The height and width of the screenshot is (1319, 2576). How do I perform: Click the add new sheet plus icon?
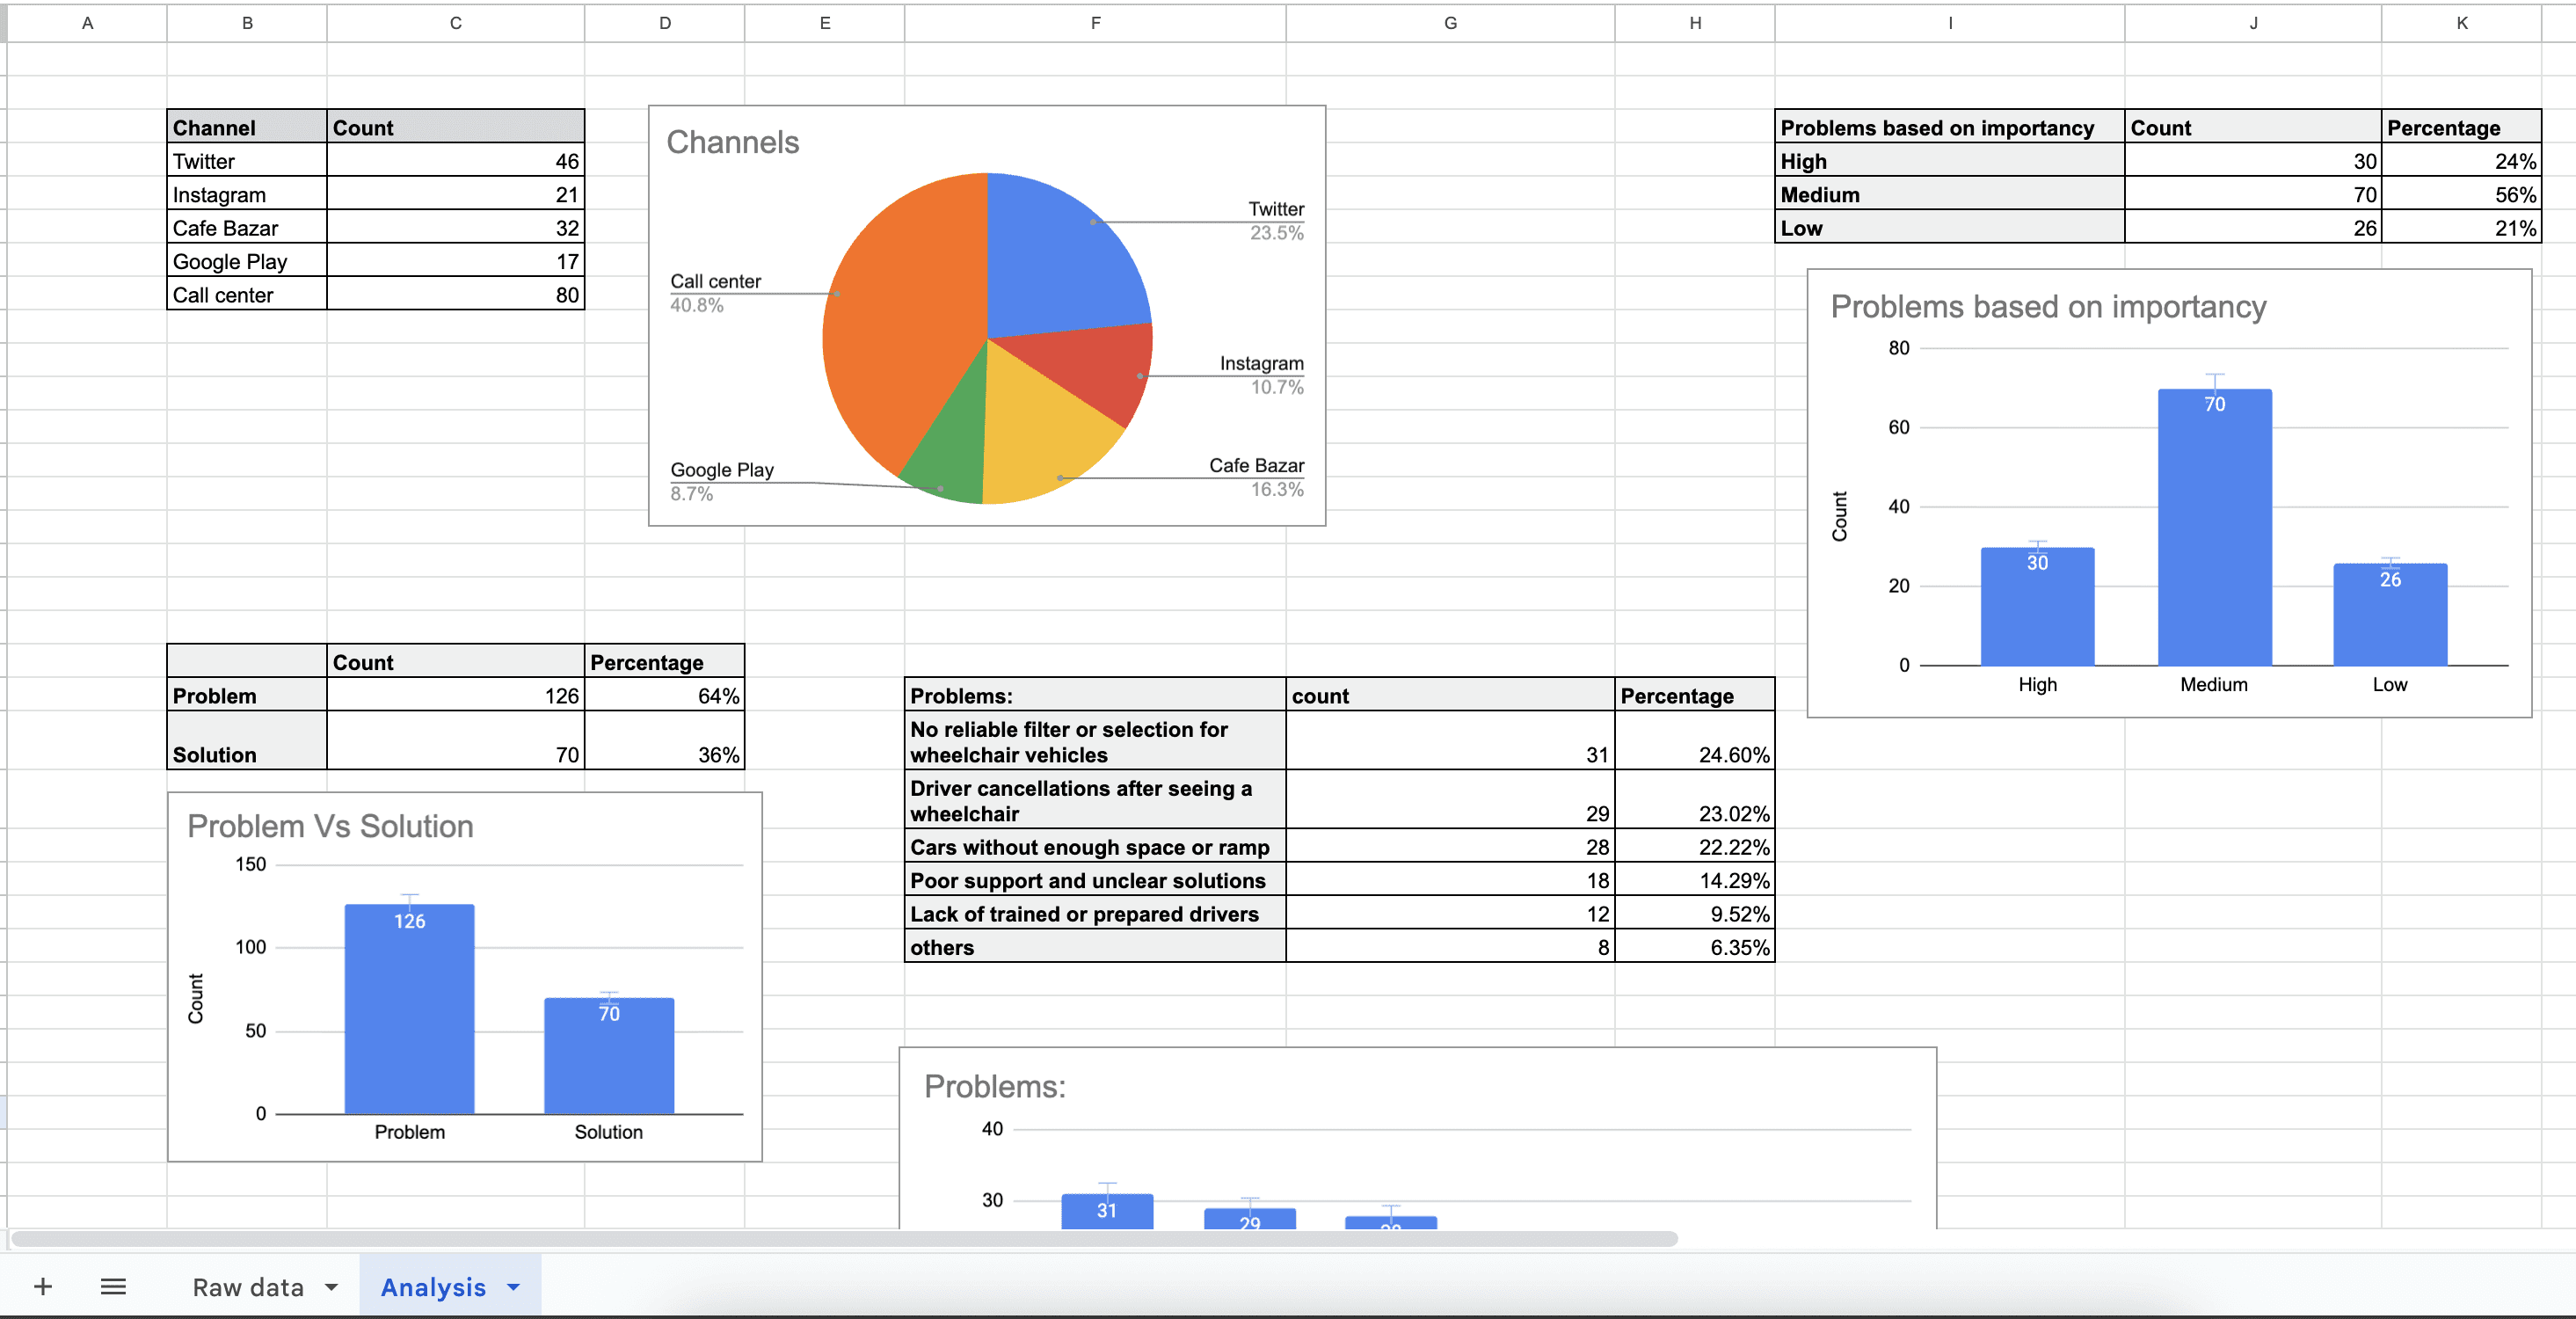(43, 1286)
